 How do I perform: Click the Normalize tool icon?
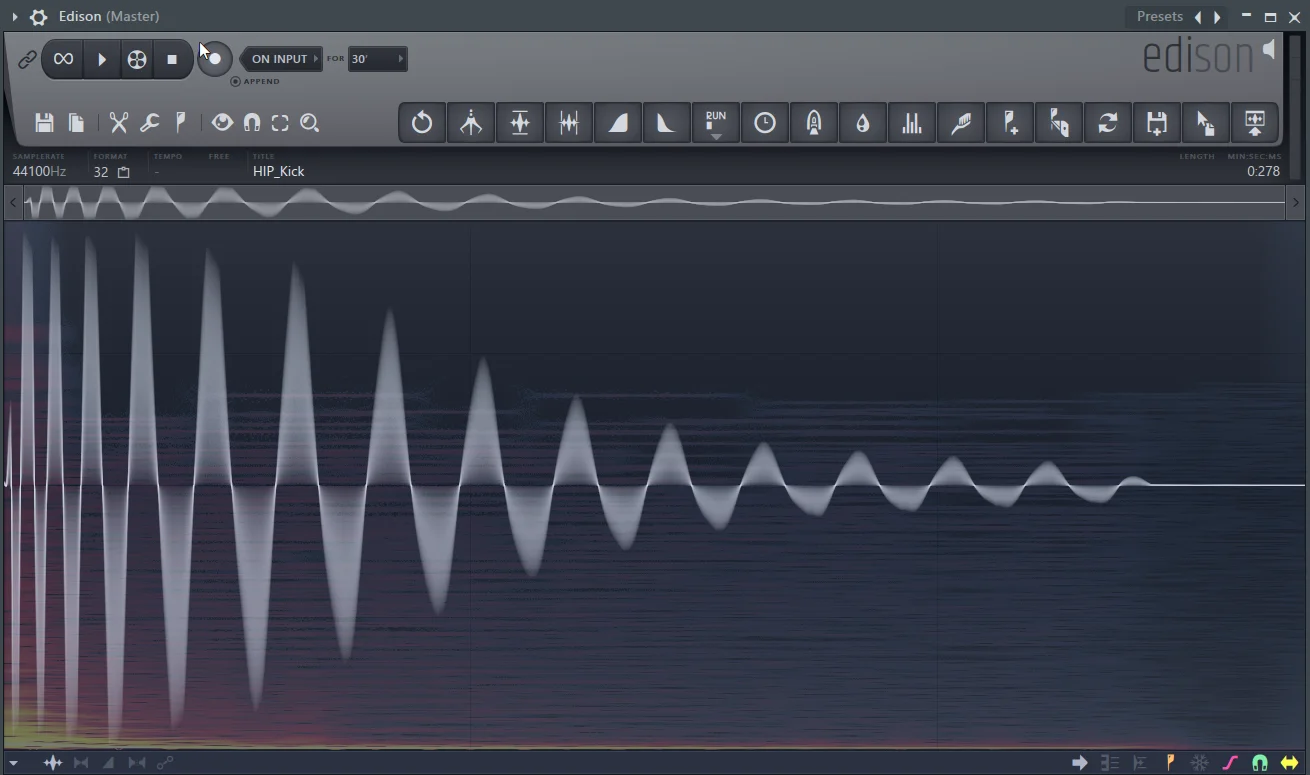pyautogui.click(x=520, y=123)
